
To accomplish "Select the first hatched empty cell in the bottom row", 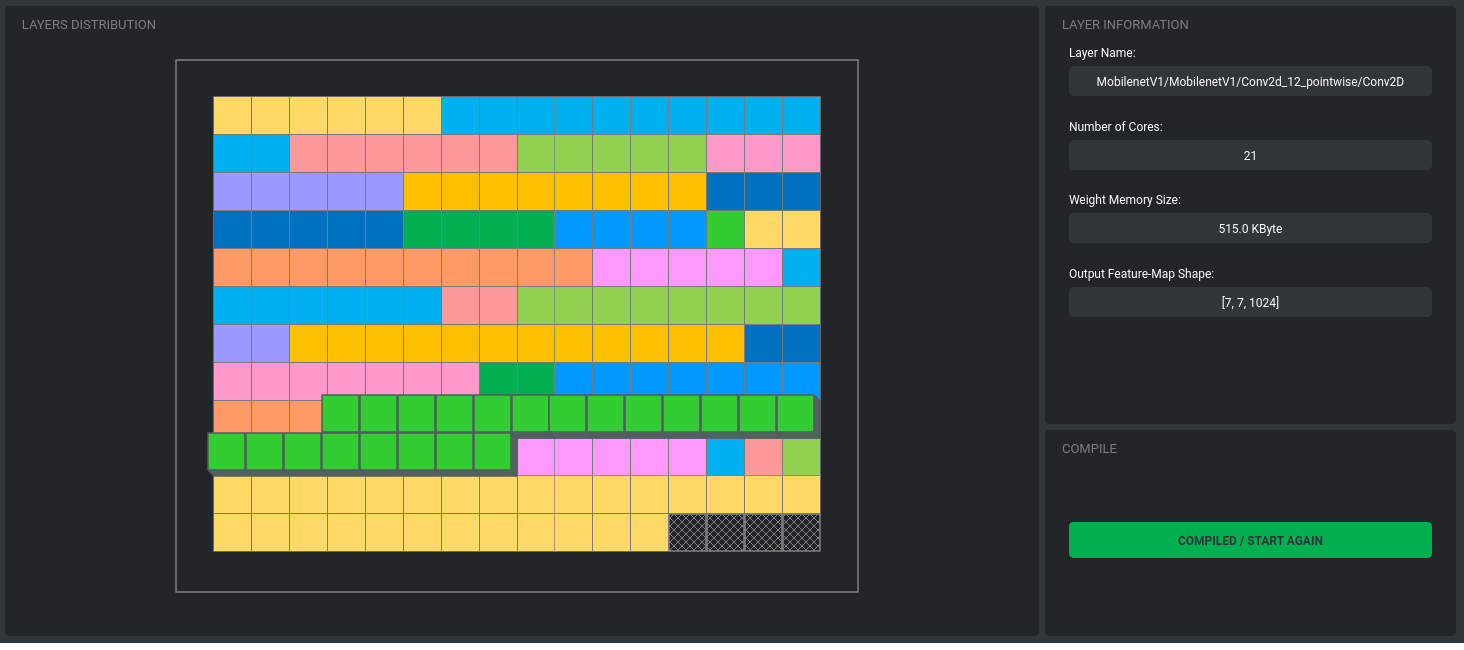I will coord(687,532).
